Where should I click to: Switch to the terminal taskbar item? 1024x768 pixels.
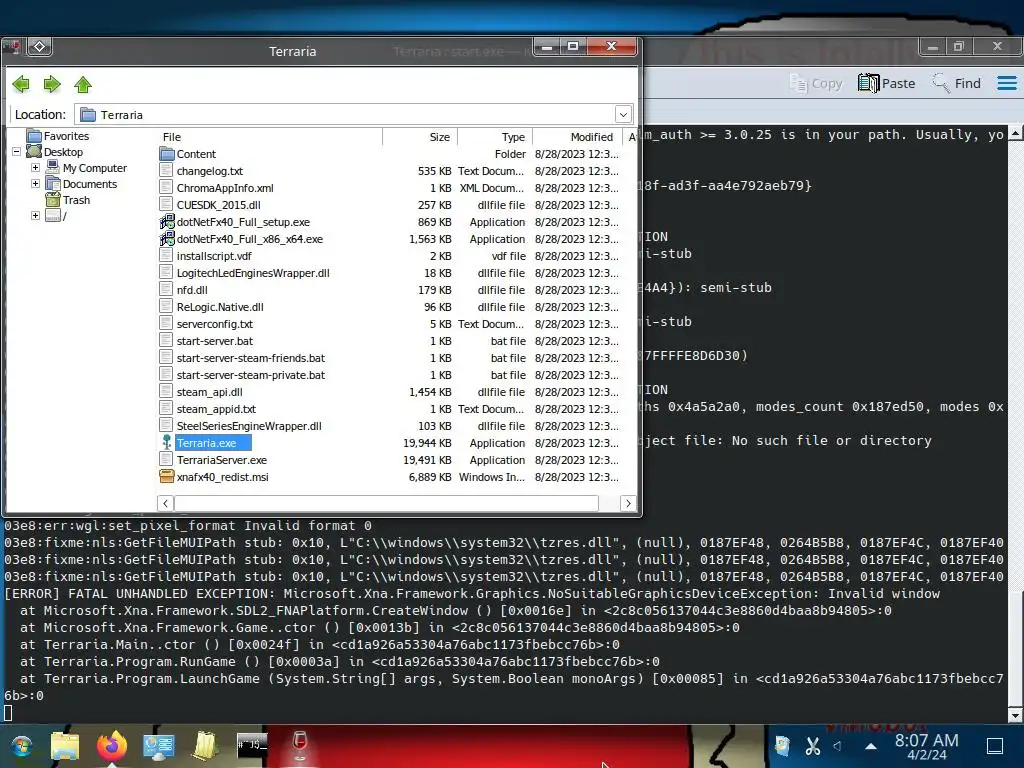click(252, 745)
